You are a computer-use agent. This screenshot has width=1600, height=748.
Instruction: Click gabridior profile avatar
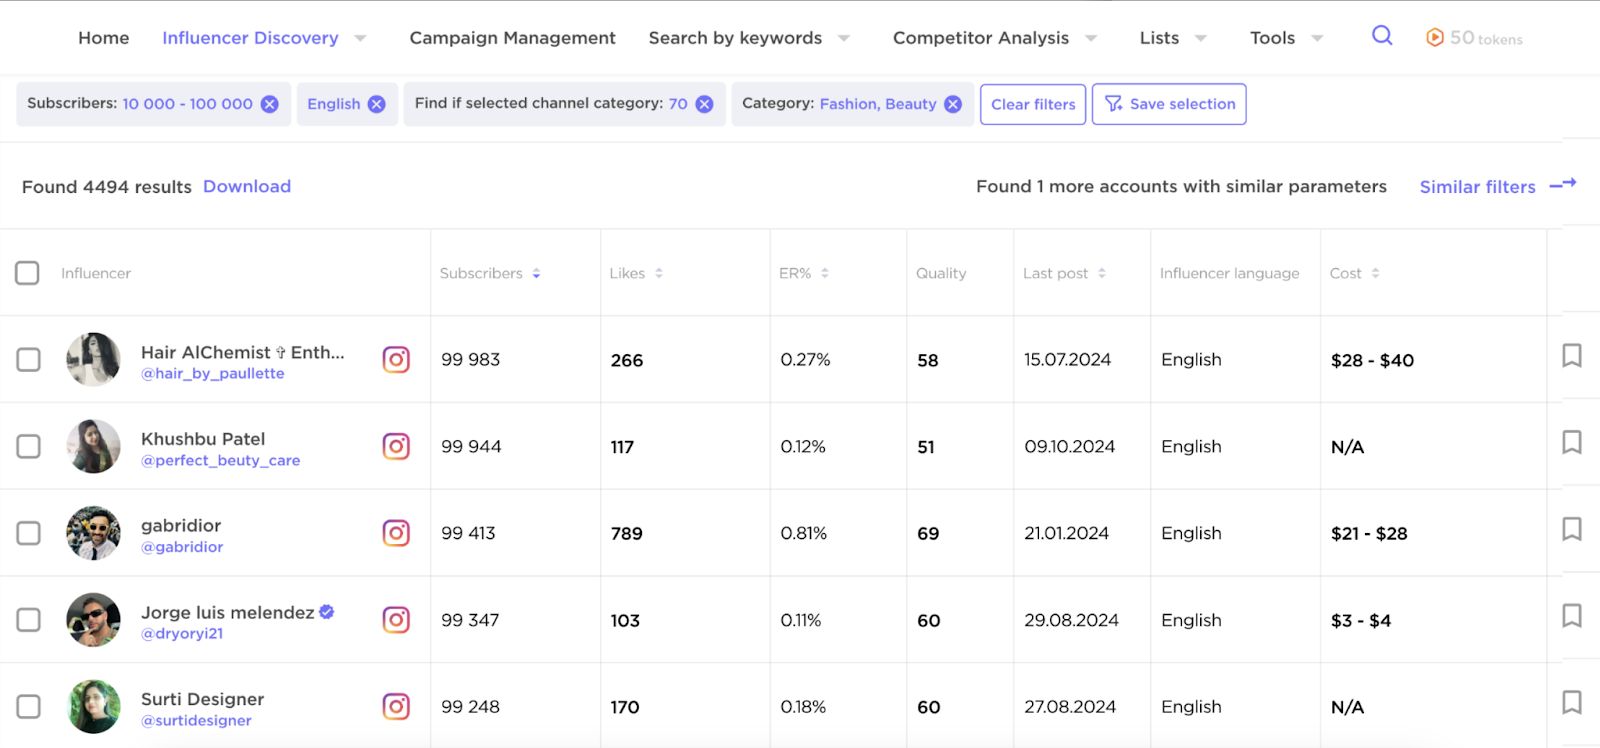click(x=93, y=533)
